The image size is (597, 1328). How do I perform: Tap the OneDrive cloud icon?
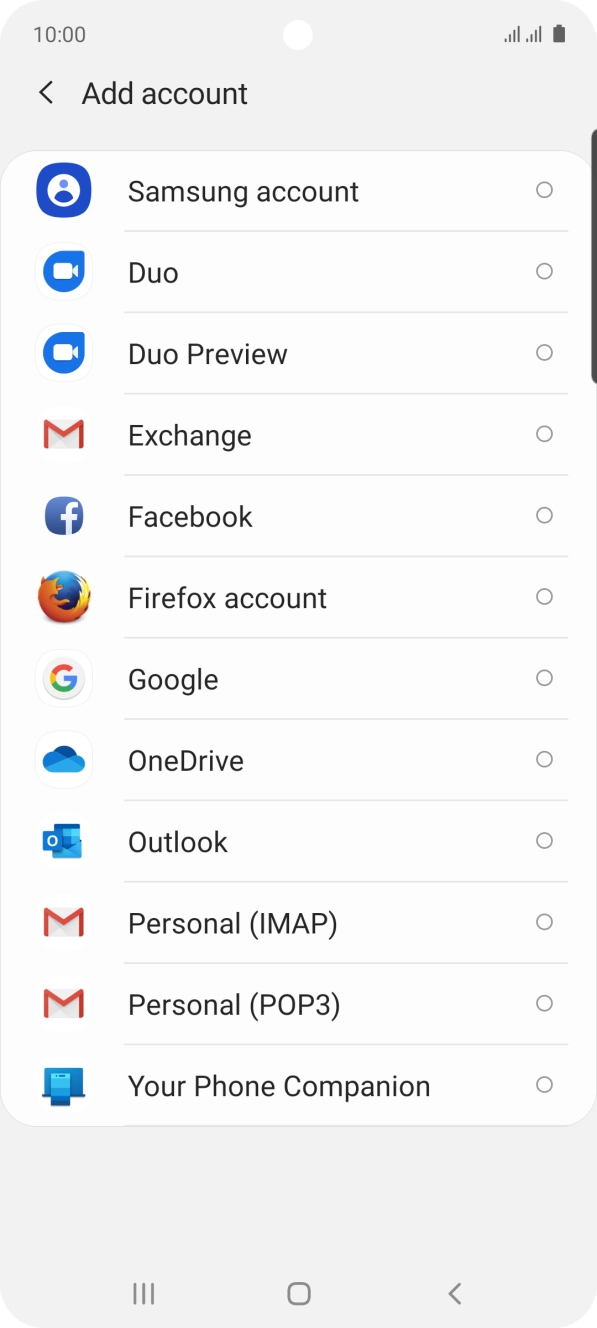(x=64, y=760)
